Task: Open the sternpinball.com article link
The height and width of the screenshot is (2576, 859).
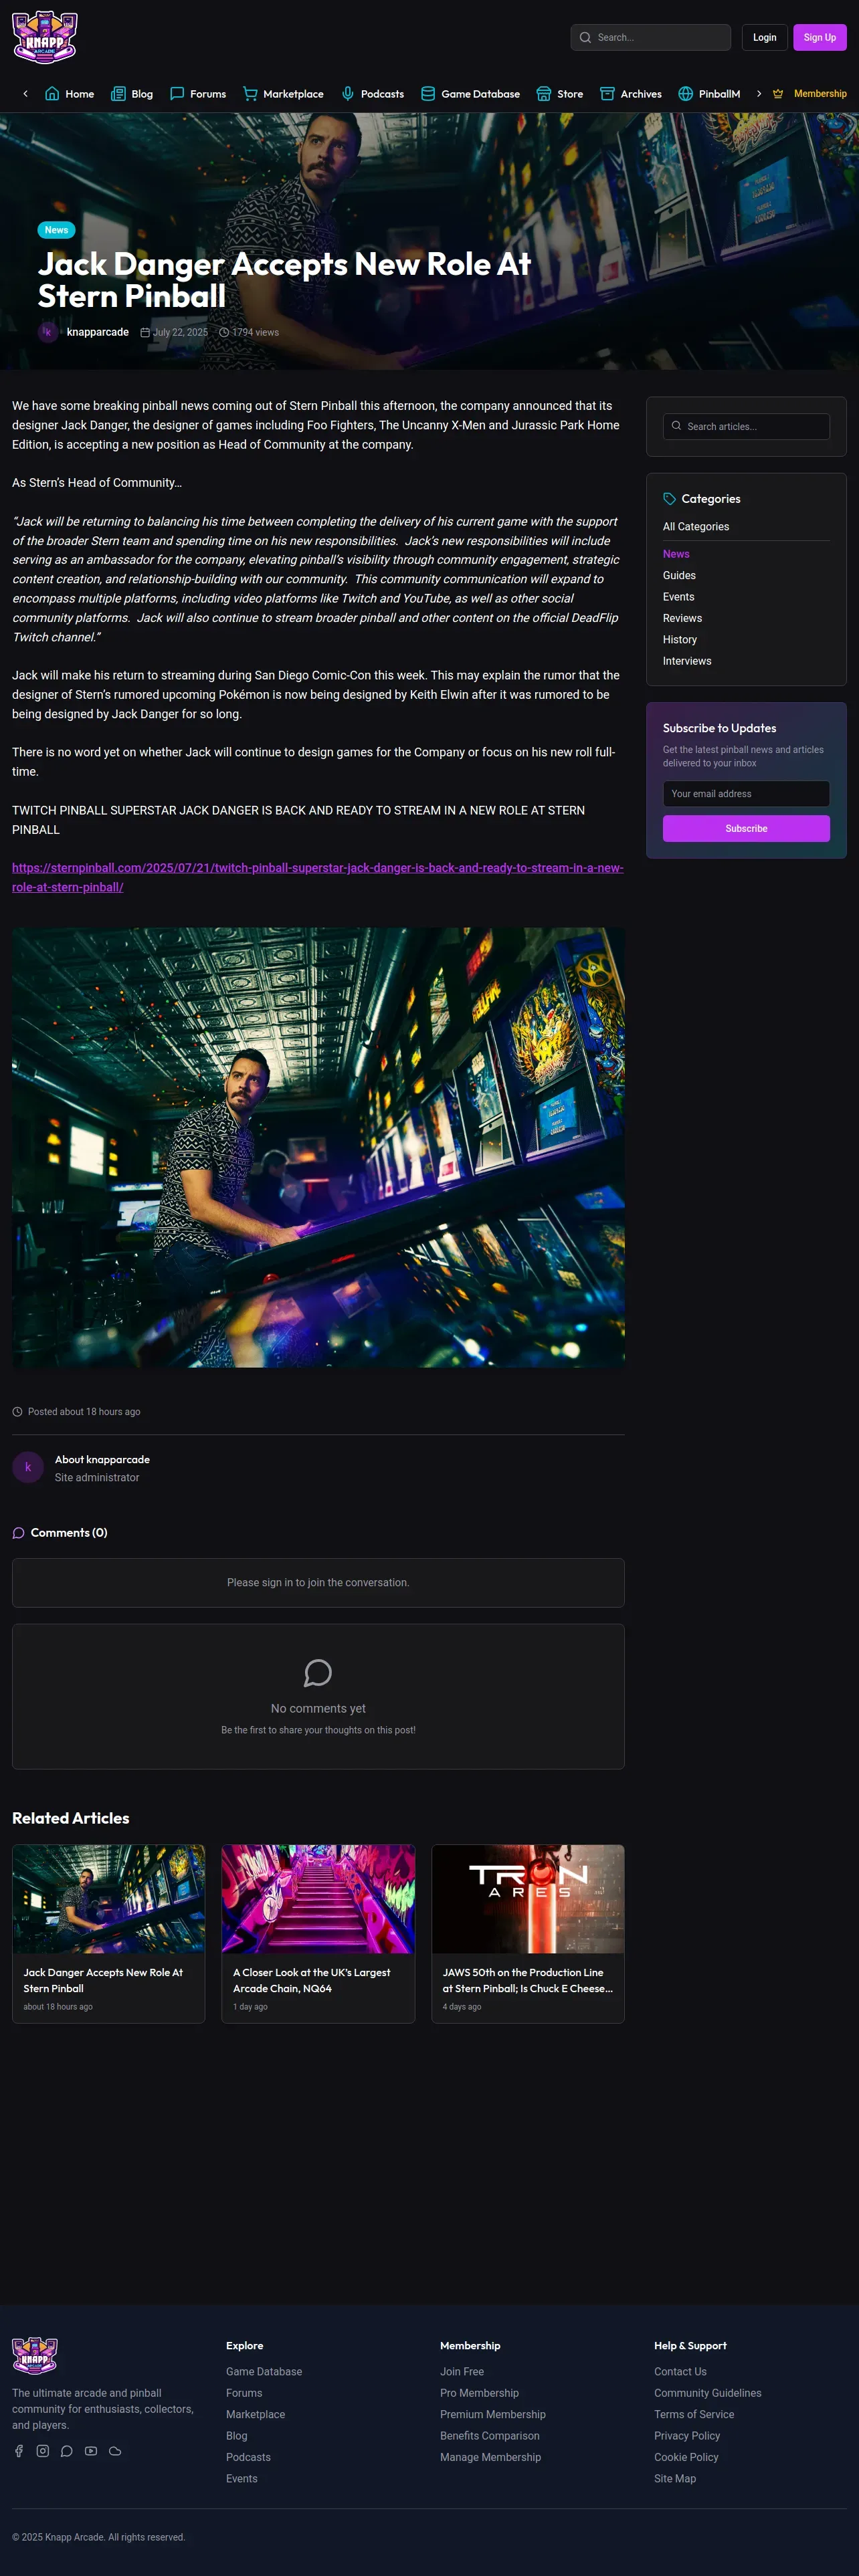Action: 318,878
